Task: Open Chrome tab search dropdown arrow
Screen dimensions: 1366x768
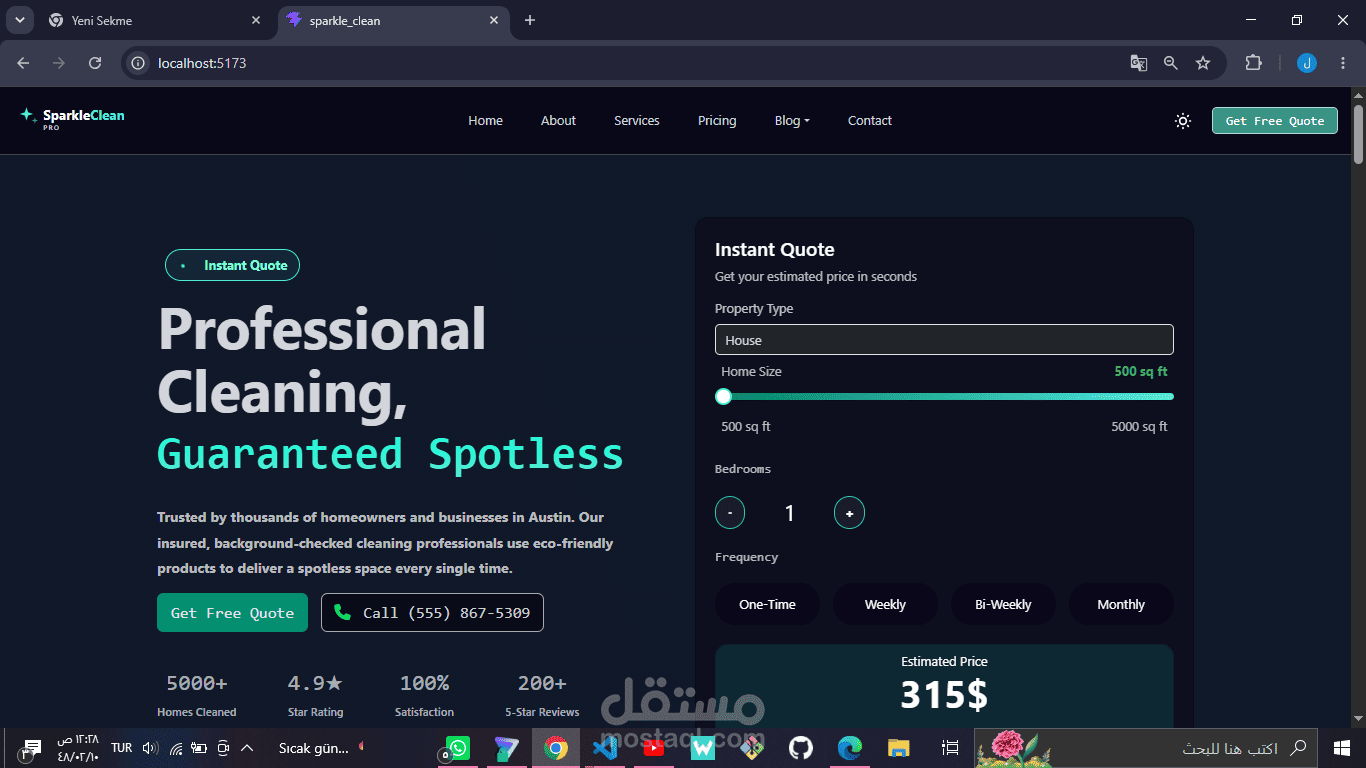Action: pyautogui.click(x=19, y=20)
